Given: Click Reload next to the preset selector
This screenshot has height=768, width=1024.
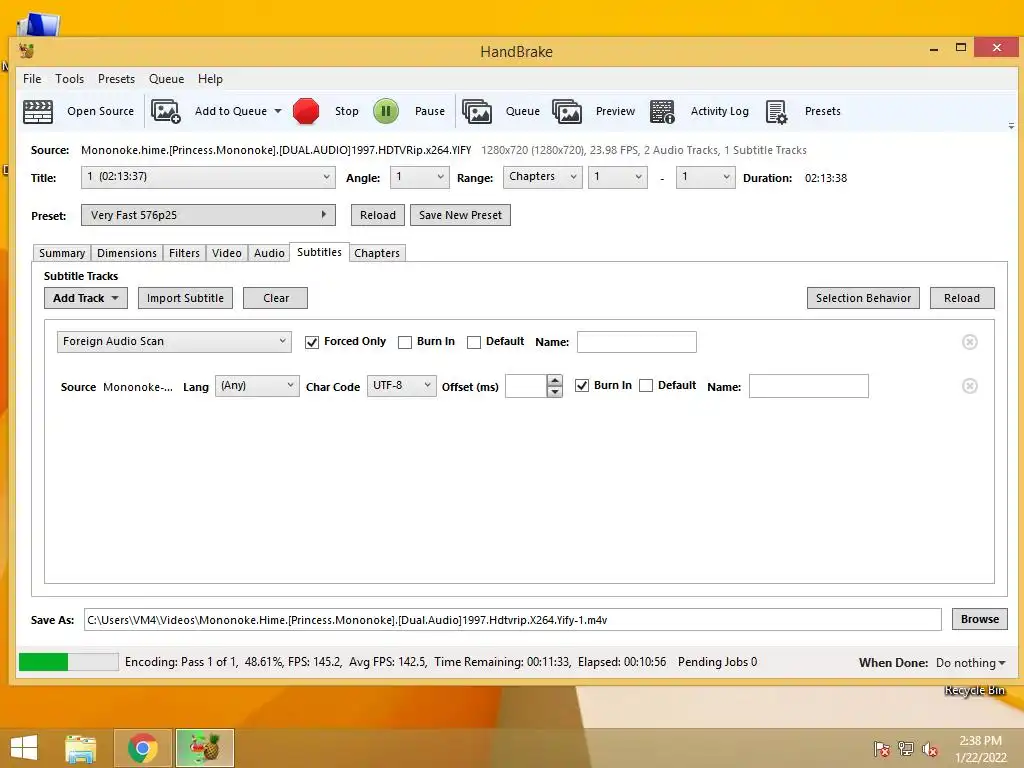Looking at the screenshot, I should click(377, 215).
